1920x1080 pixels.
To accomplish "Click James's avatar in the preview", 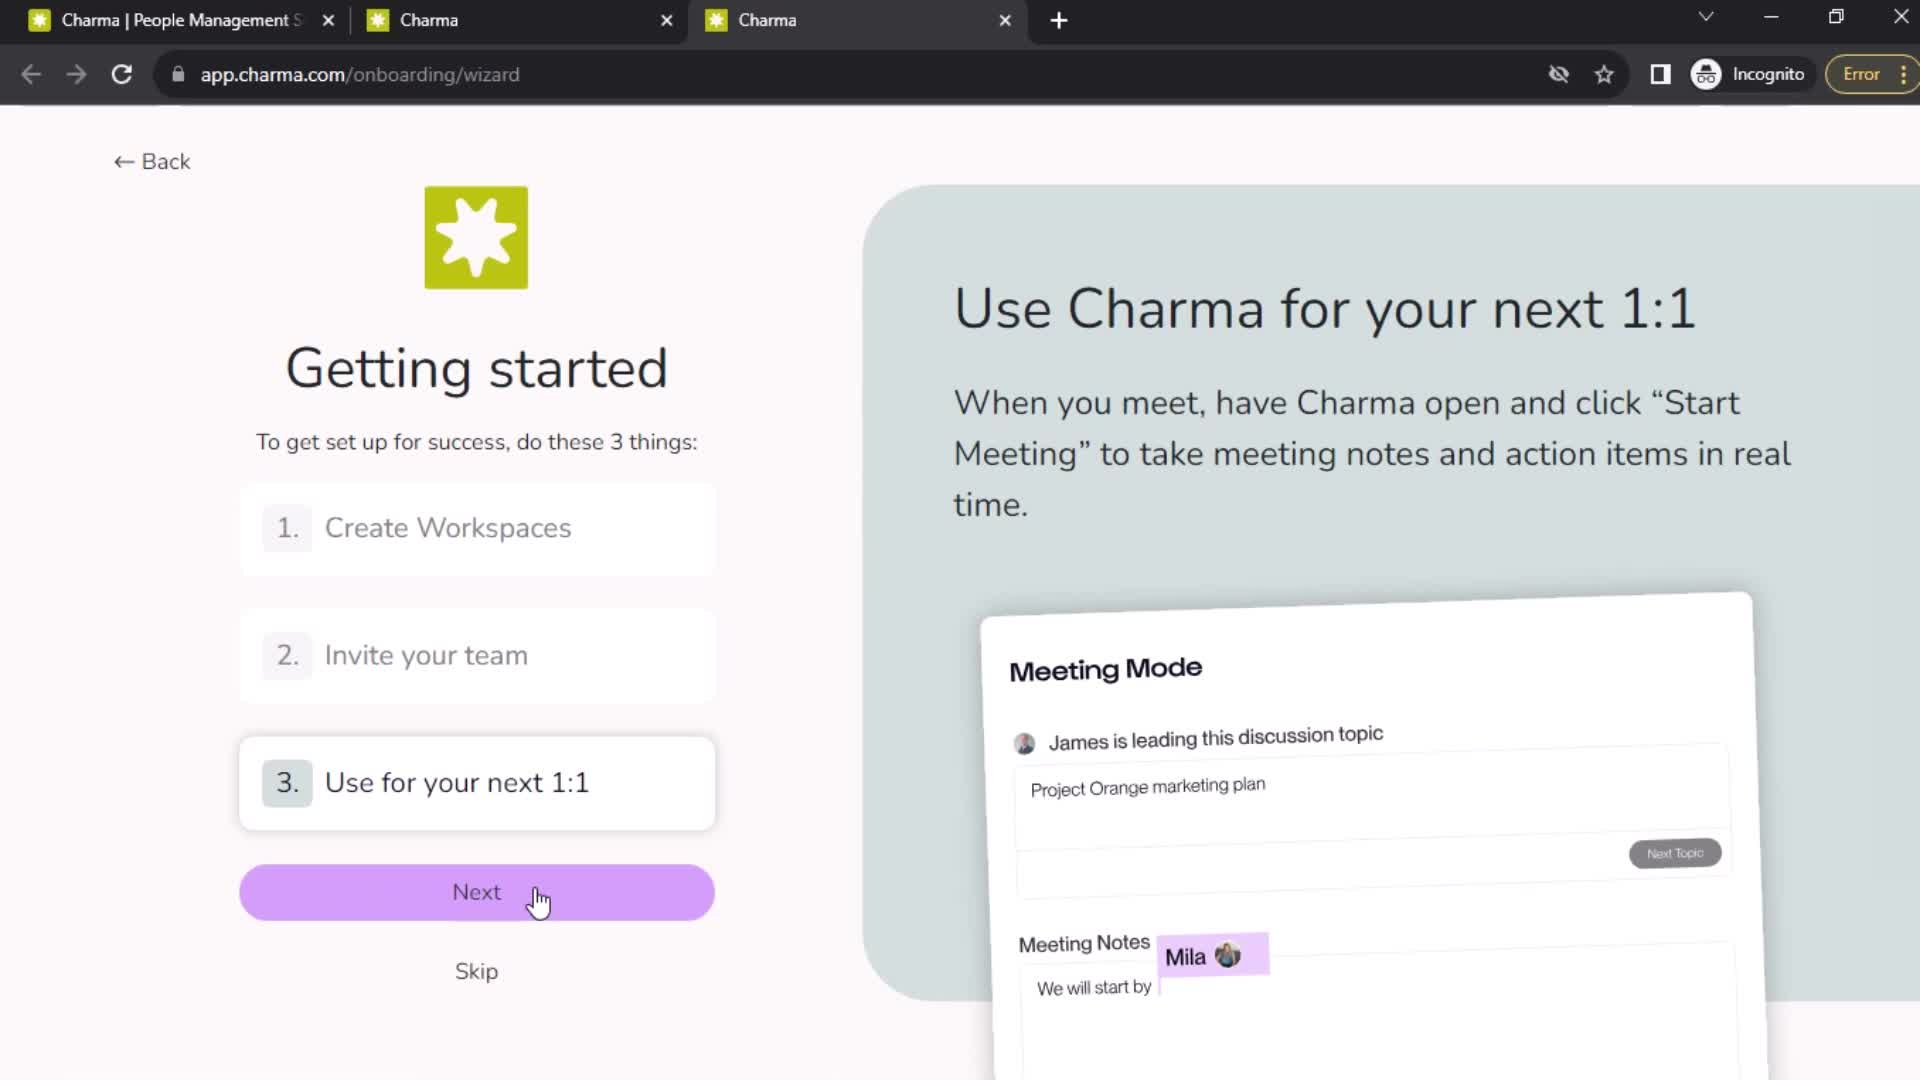I will pos(1024,743).
